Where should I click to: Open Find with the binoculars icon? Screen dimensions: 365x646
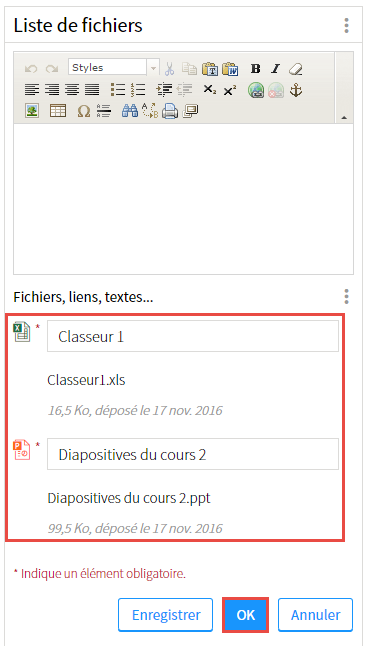[130, 110]
